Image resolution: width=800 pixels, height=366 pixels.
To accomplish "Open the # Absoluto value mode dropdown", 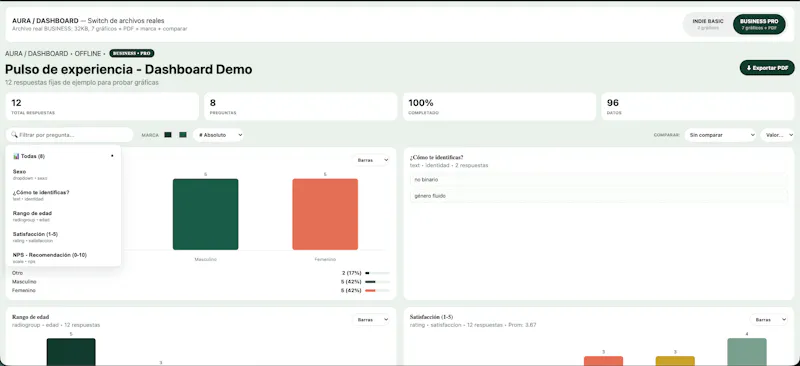I will [x=218, y=135].
